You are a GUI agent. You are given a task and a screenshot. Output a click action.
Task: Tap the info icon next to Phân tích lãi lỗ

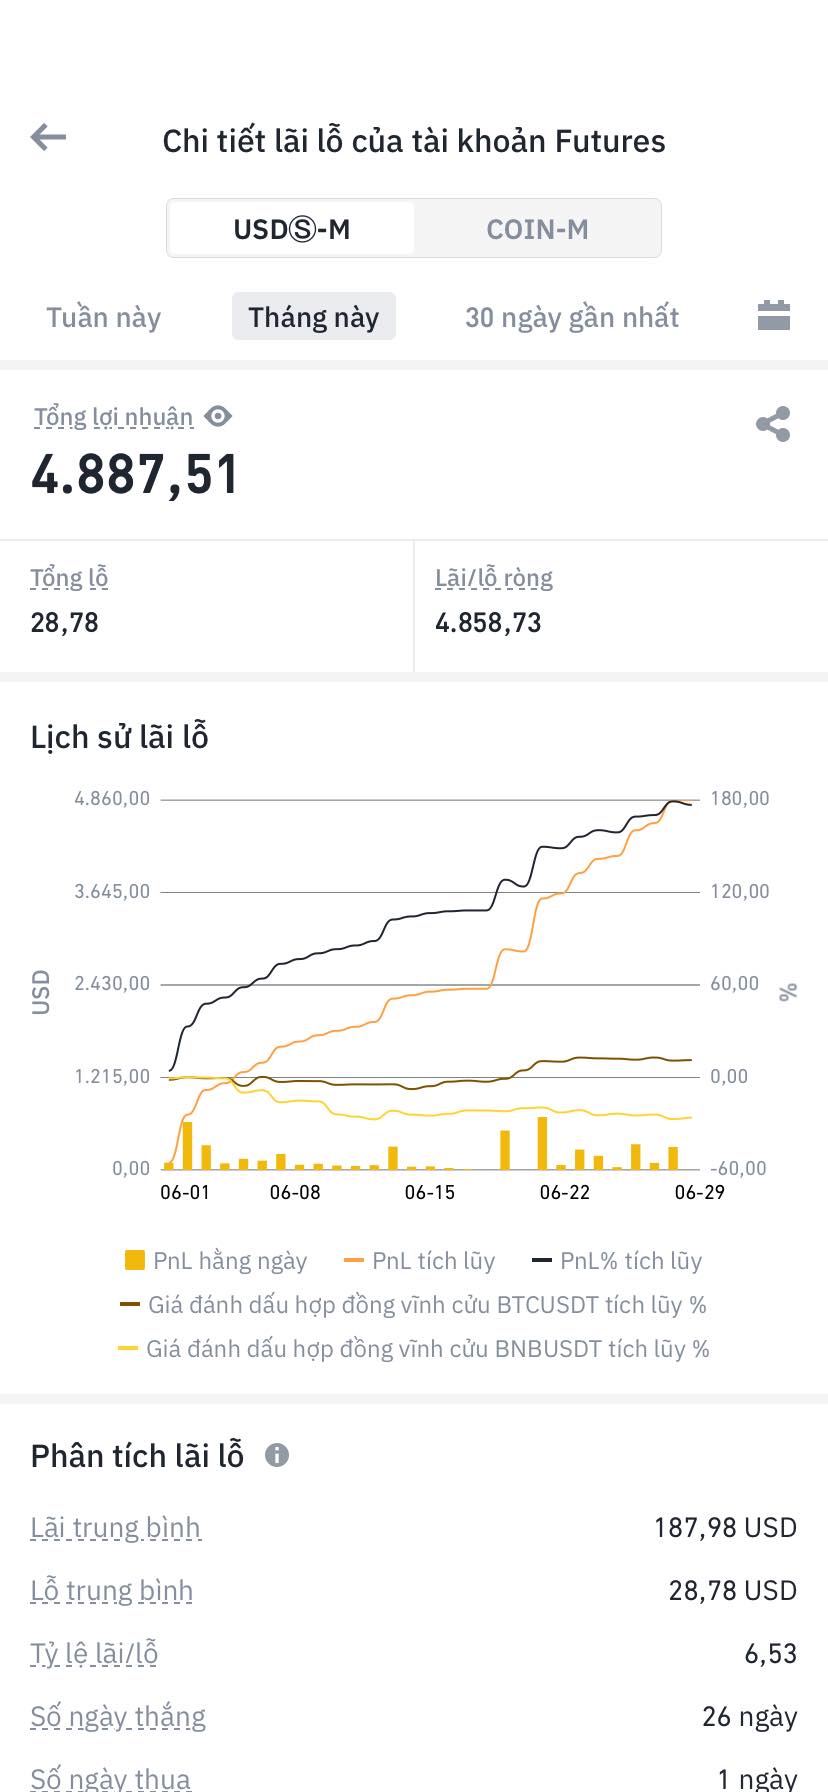pyautogui.click(x=277, y=1455)
